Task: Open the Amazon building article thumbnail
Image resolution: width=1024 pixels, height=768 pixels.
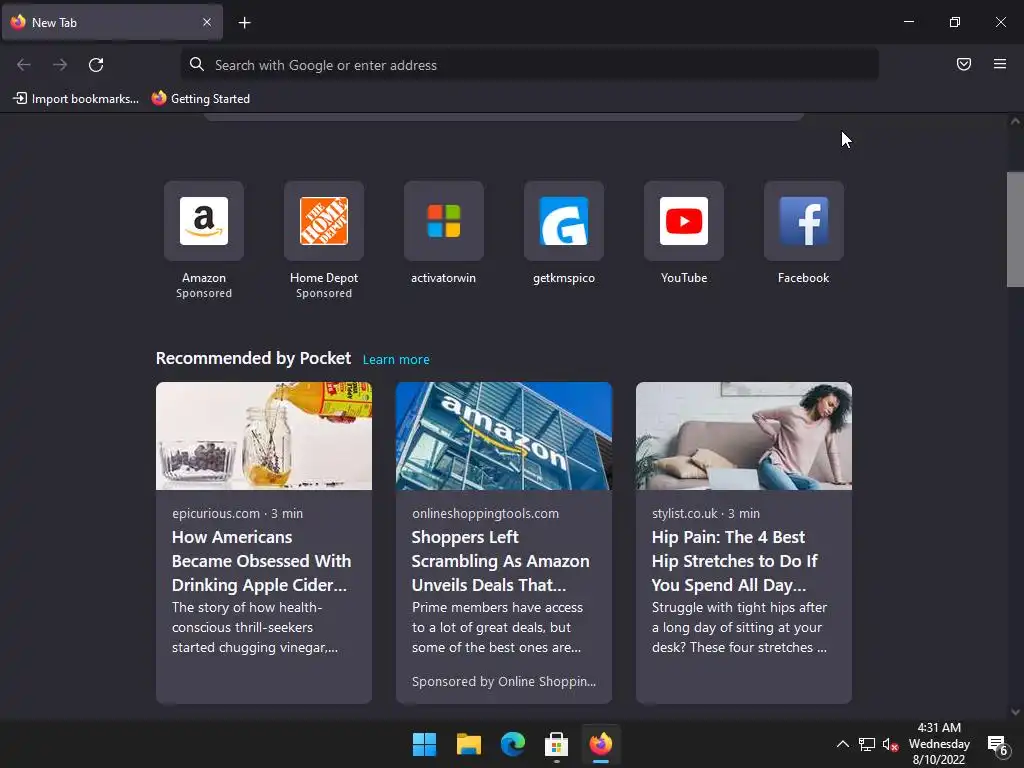Action: pos(504,436)
